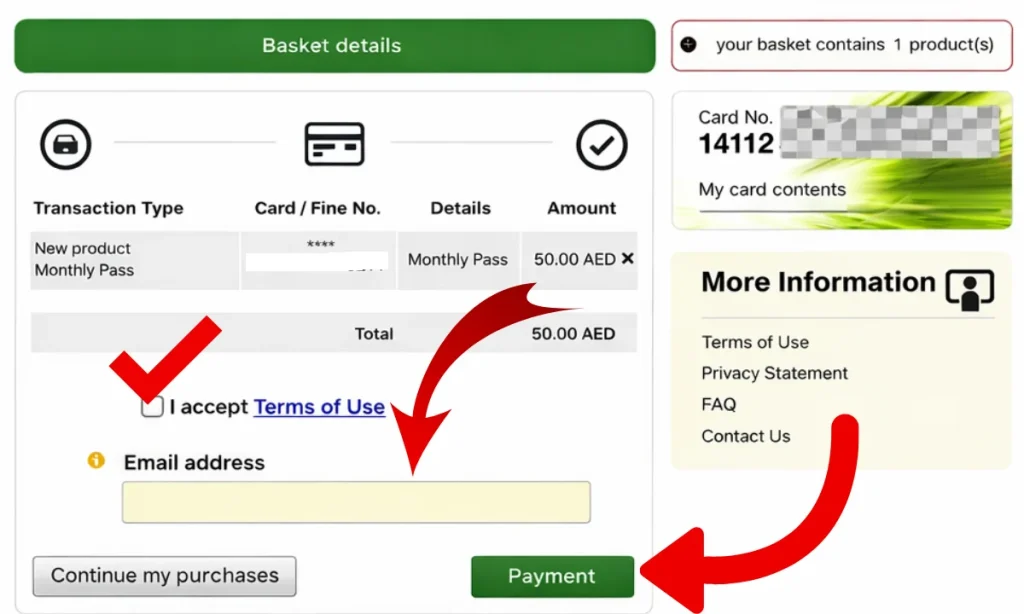Click the Card / Fine No. column header
This screenshot has width=1024, height=614.
coord(317,208)
